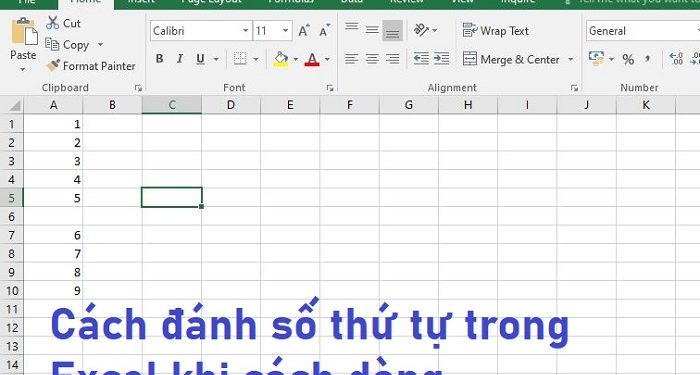Select column C header

pos(172,105)
